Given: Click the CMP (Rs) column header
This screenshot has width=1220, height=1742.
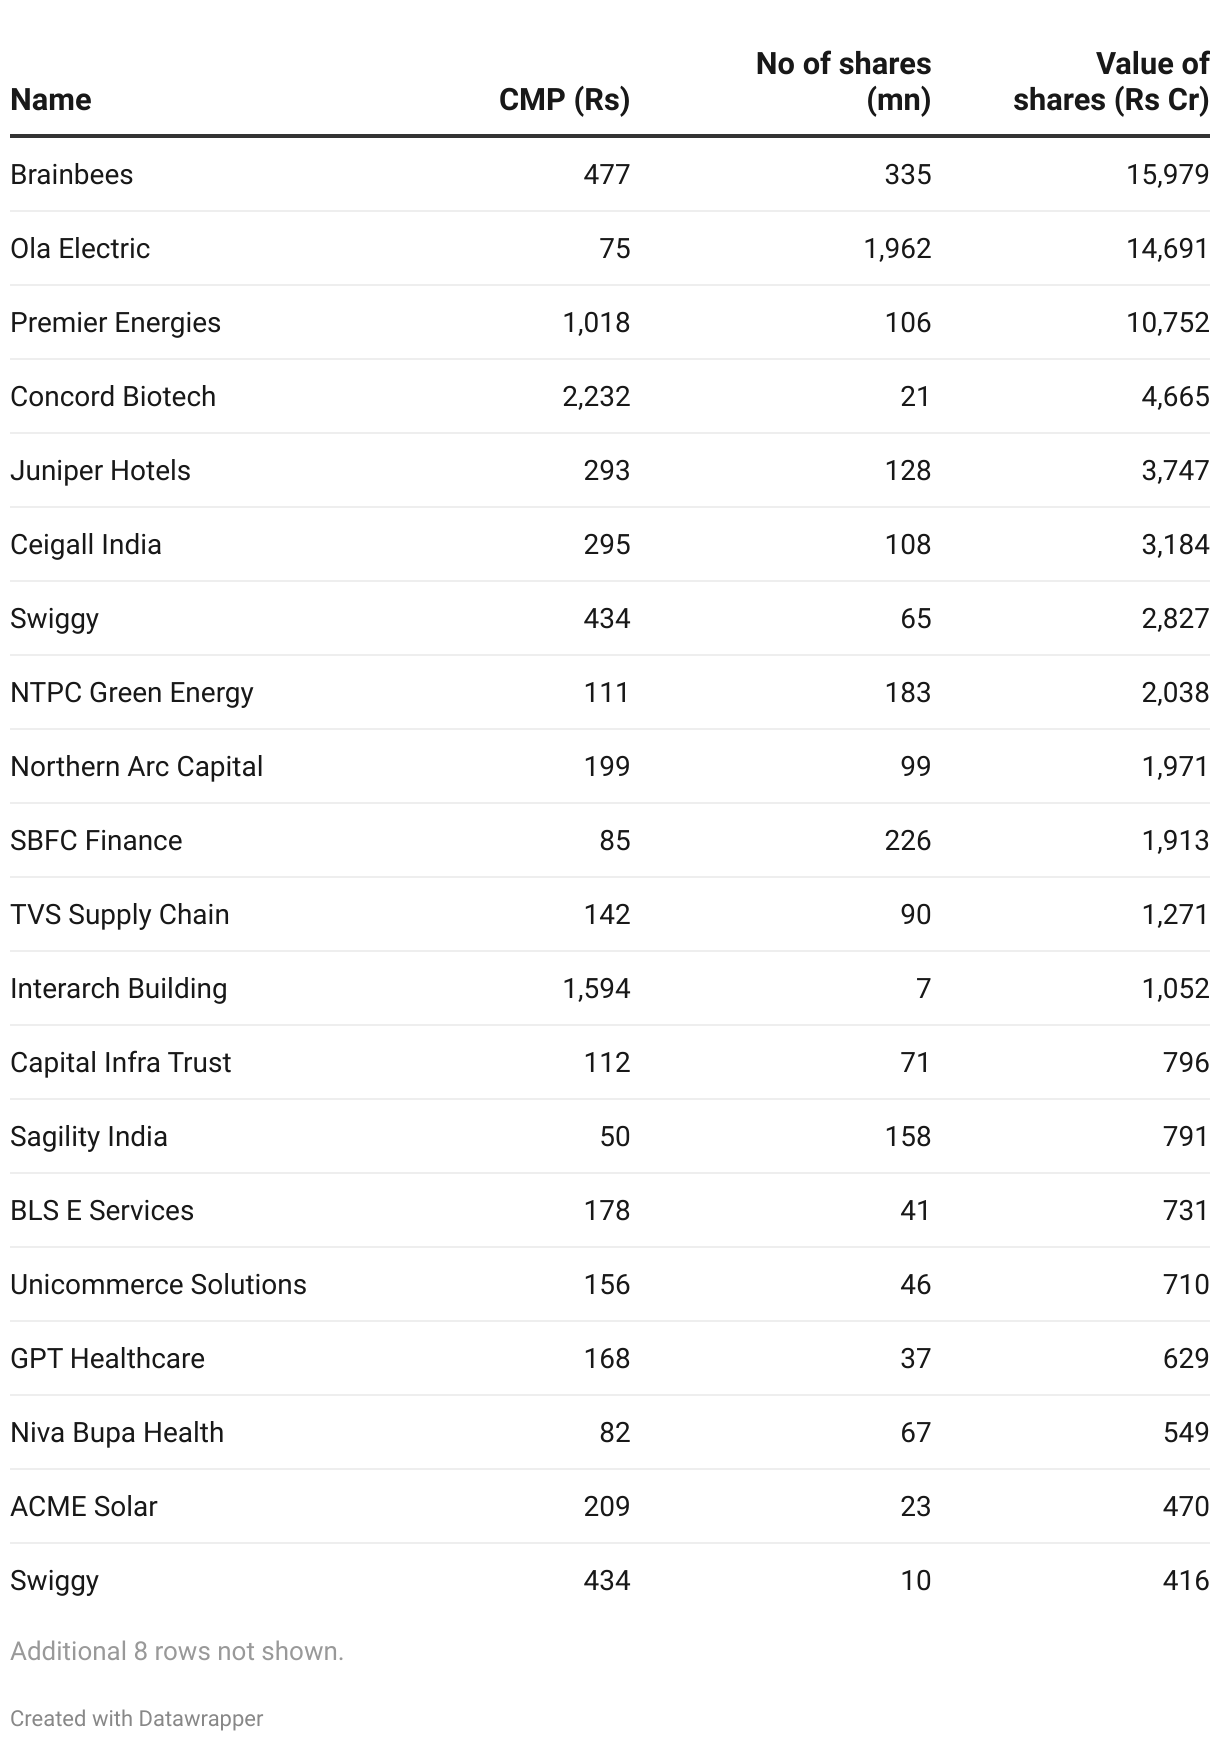Looking at the screenshot, I should point(564,100).
